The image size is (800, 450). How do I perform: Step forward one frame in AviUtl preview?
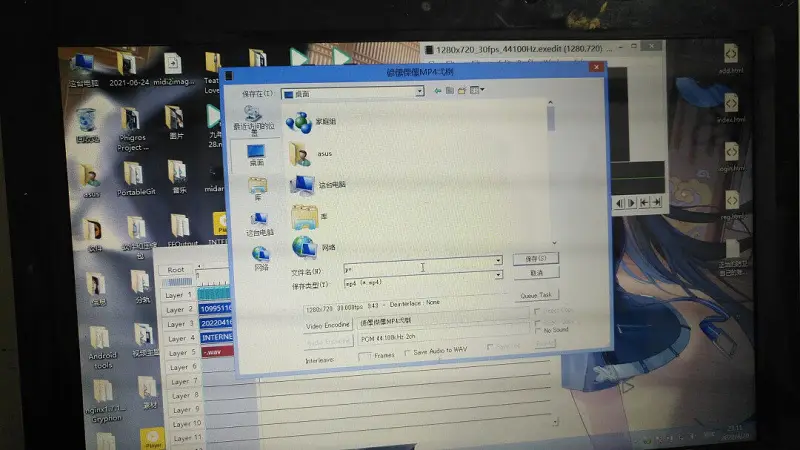tap(632, 203)
